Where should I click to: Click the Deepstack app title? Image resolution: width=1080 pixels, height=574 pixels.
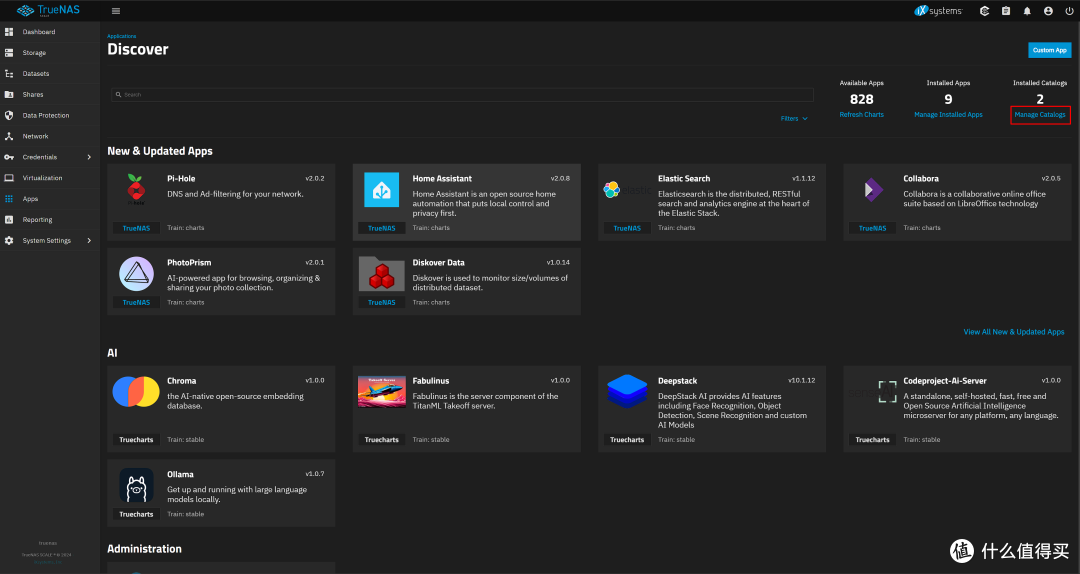678,380
